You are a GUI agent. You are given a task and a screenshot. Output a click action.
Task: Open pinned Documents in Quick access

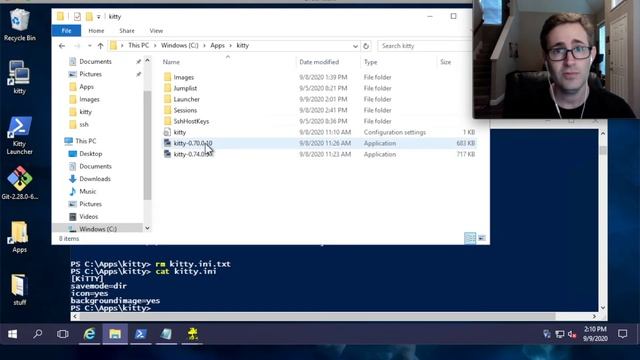click(x=95, y=62)
